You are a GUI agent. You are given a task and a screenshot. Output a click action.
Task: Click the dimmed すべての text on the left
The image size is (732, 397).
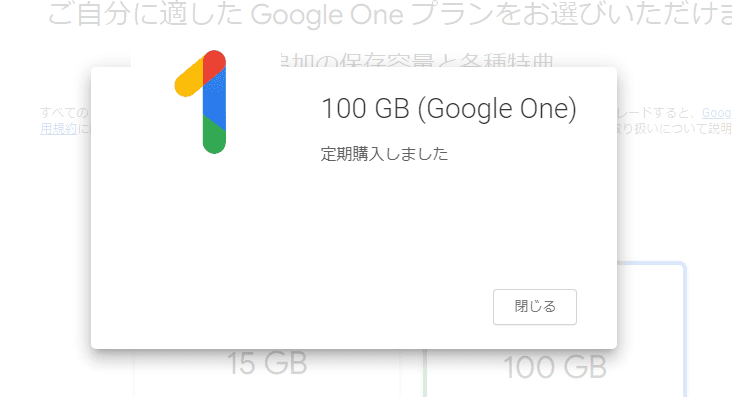coord(64,113)
